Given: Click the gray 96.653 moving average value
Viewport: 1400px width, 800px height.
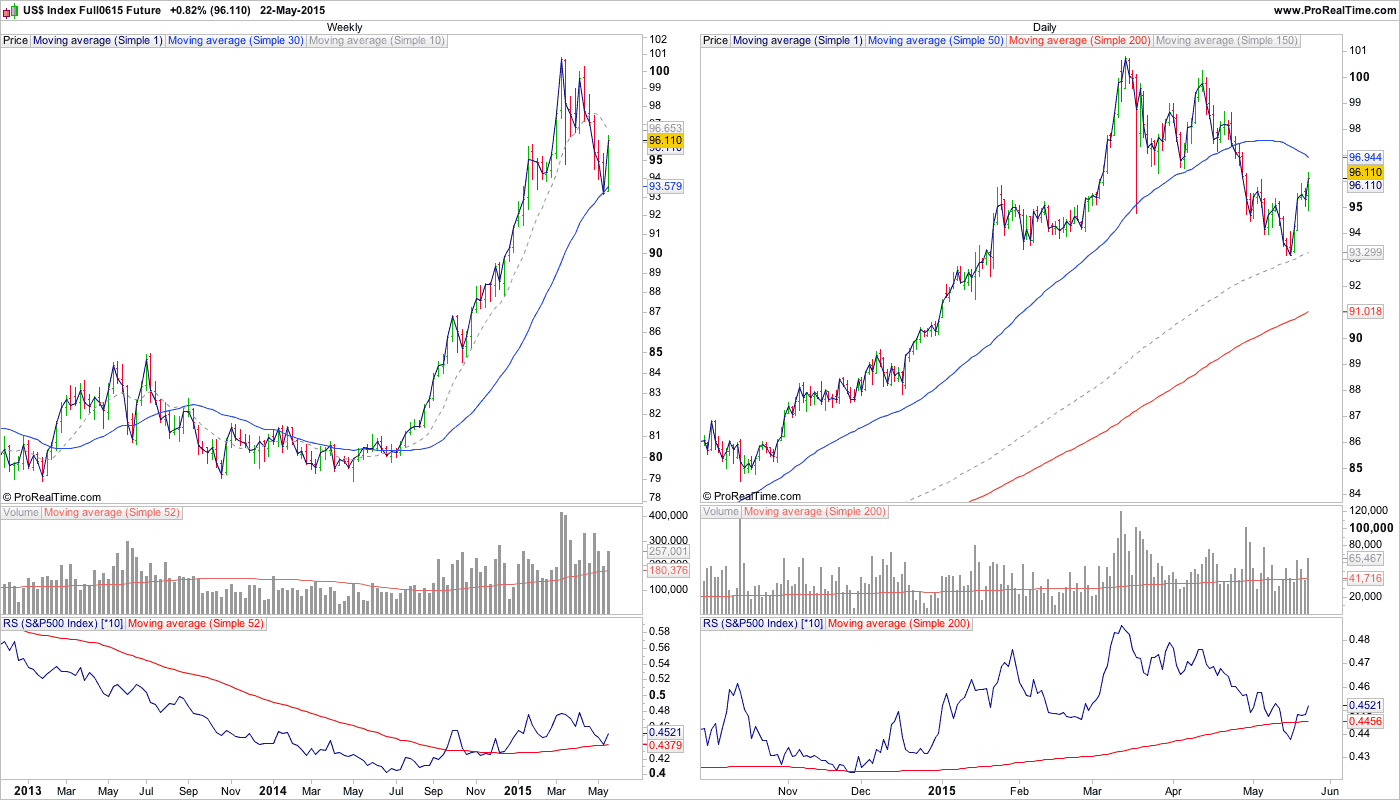Looking at the screenshot, I should coord(666,128).
